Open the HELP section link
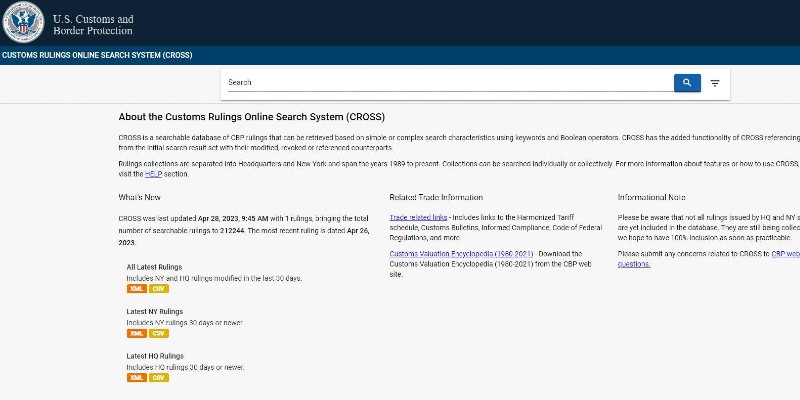800x400 pixels. (153, 174)
